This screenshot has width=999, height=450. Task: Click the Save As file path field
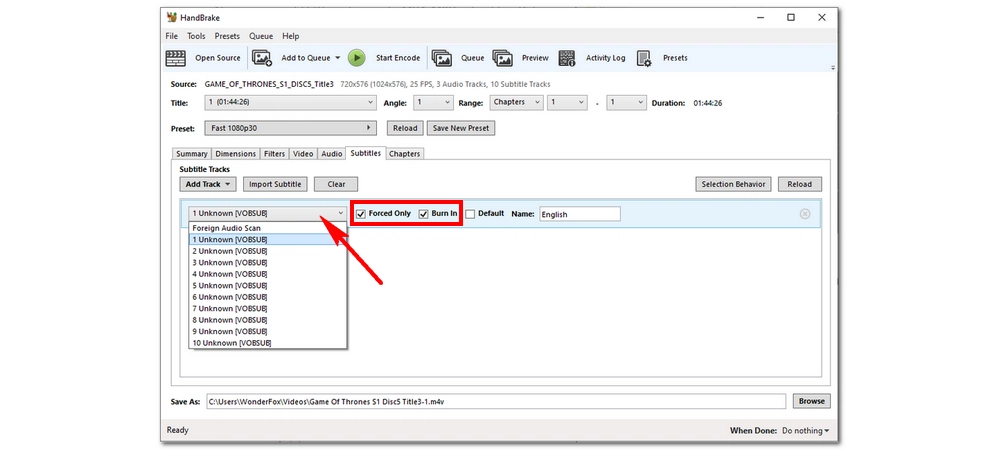[x=496, y=402]
